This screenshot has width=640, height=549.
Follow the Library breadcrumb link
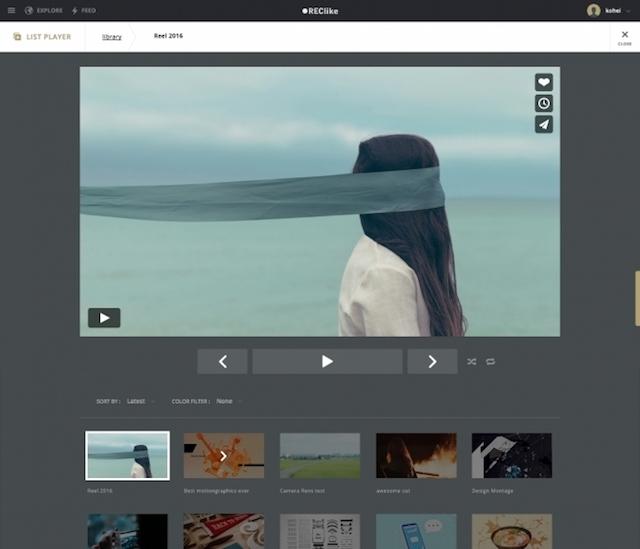pos(112,37)
